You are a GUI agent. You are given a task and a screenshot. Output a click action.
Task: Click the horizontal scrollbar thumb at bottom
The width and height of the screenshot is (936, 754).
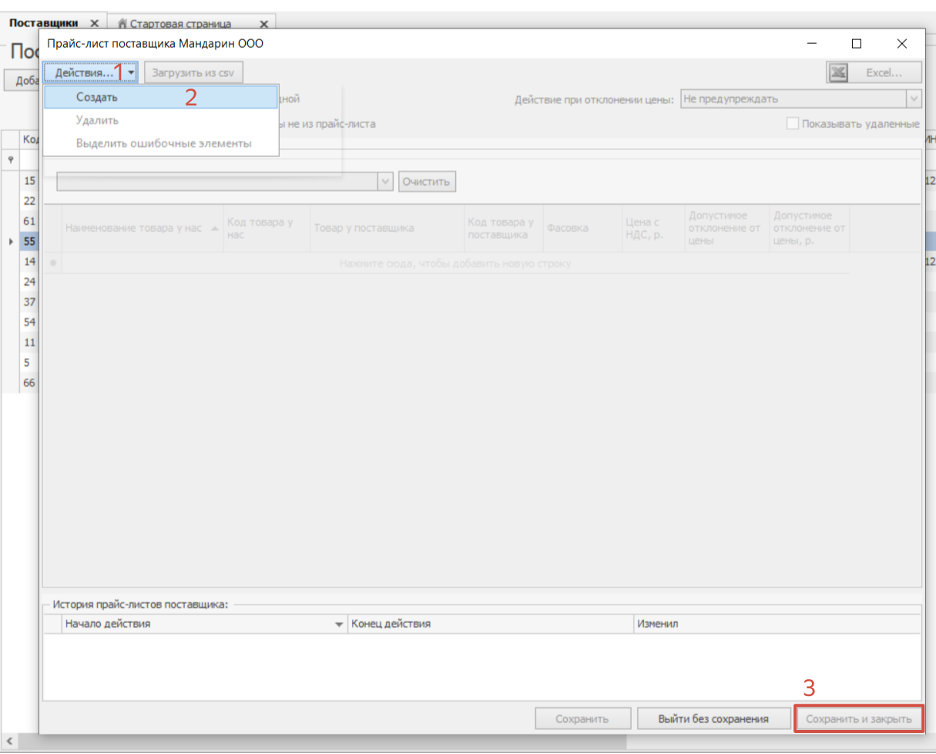(322, 741)
